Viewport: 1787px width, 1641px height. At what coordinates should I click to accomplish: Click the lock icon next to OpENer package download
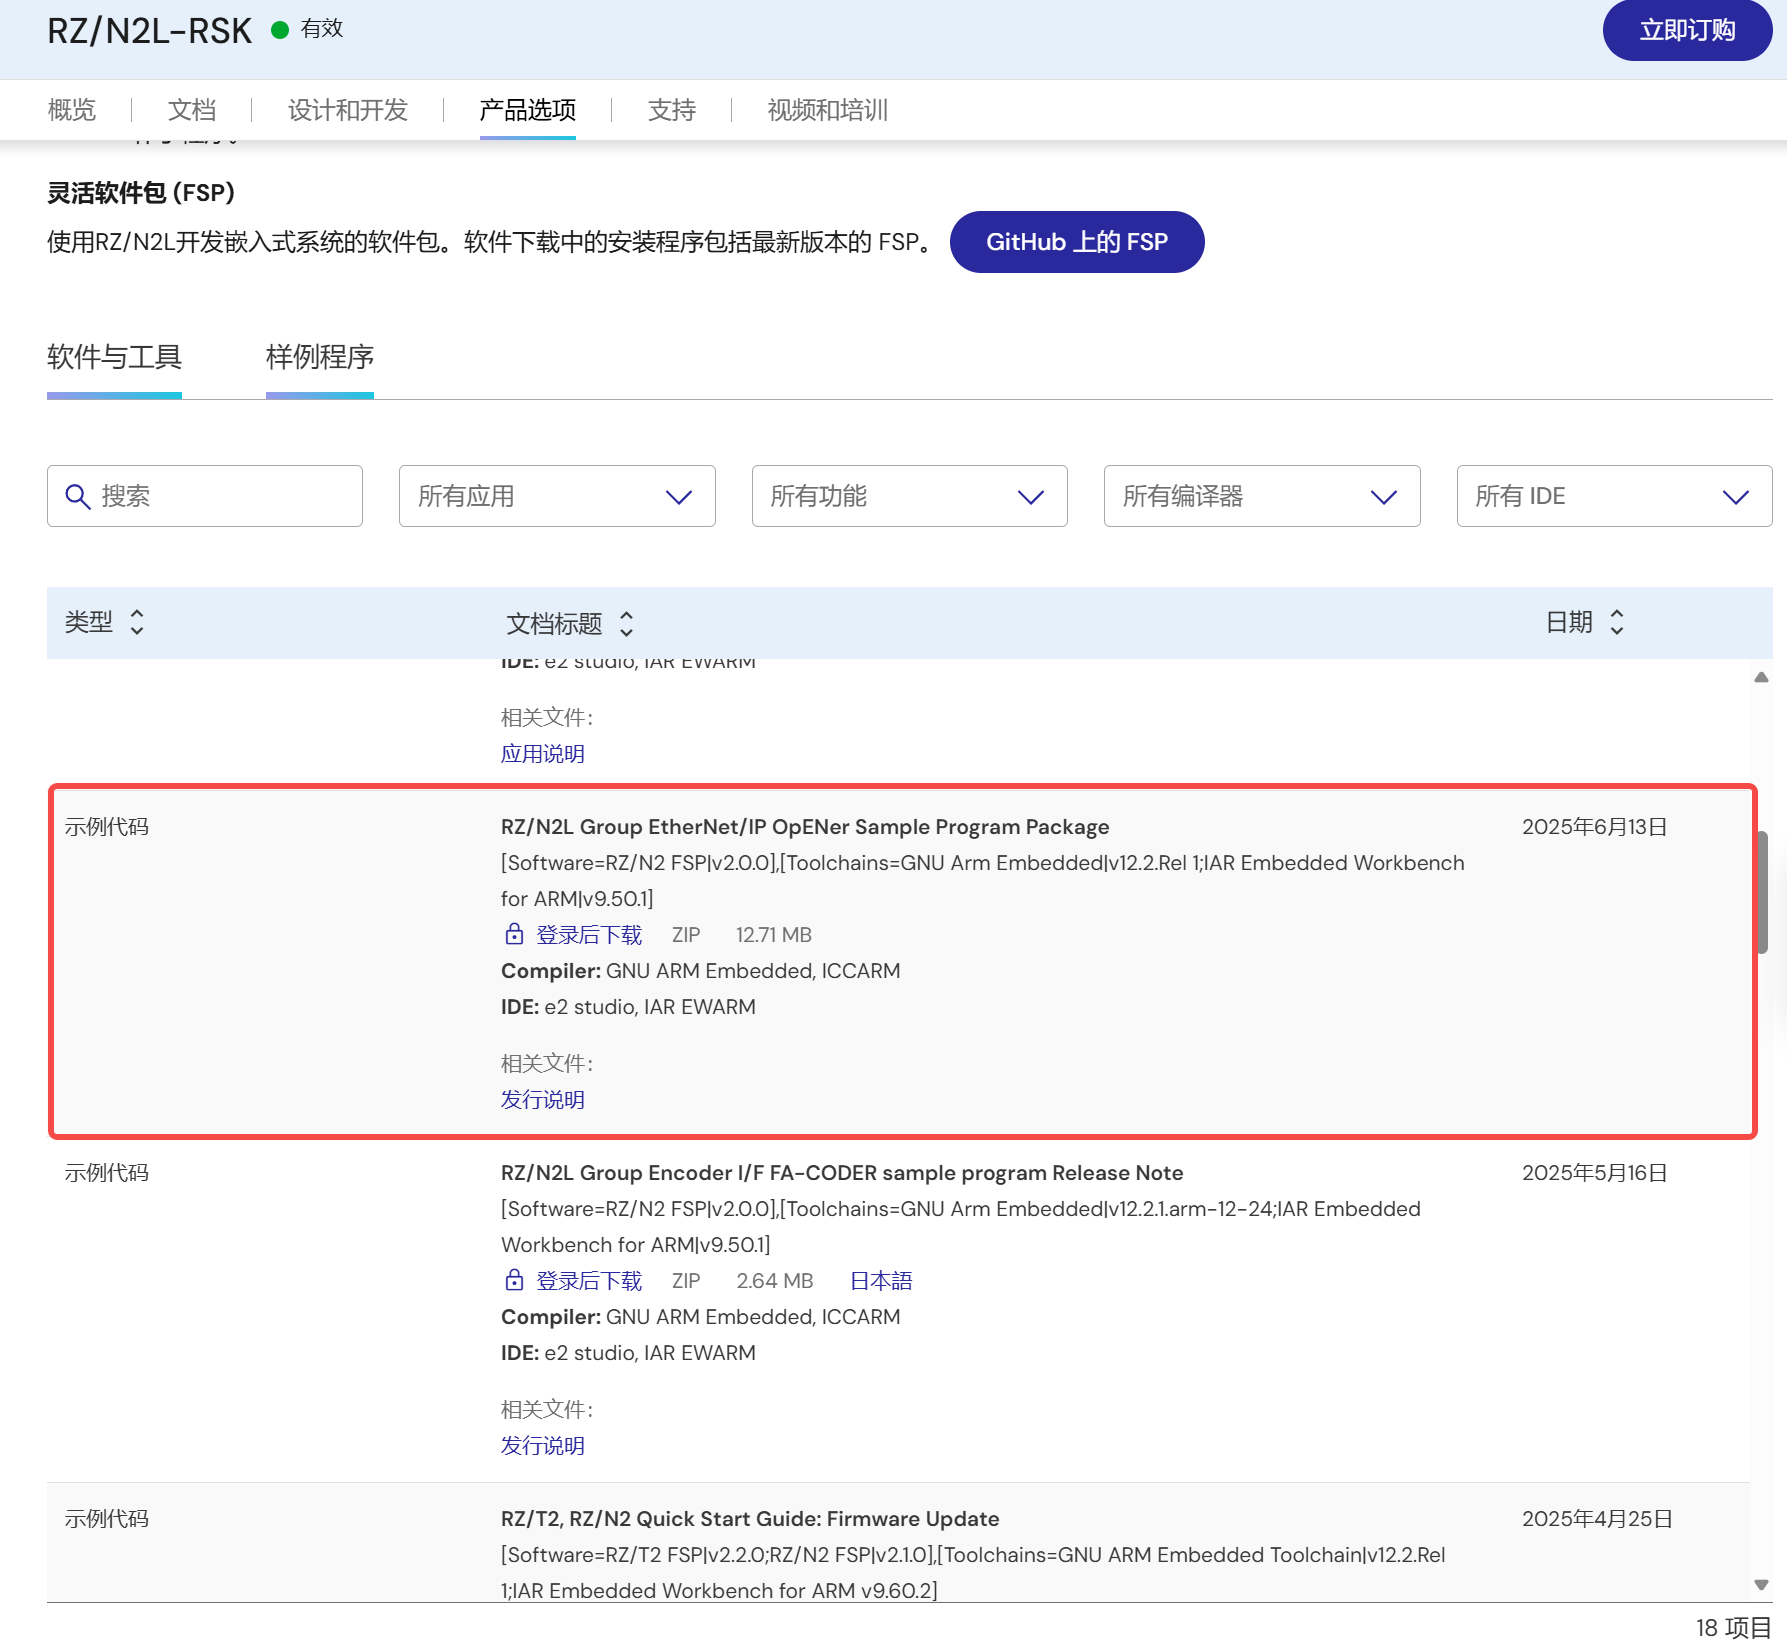[x=512, y=934]
